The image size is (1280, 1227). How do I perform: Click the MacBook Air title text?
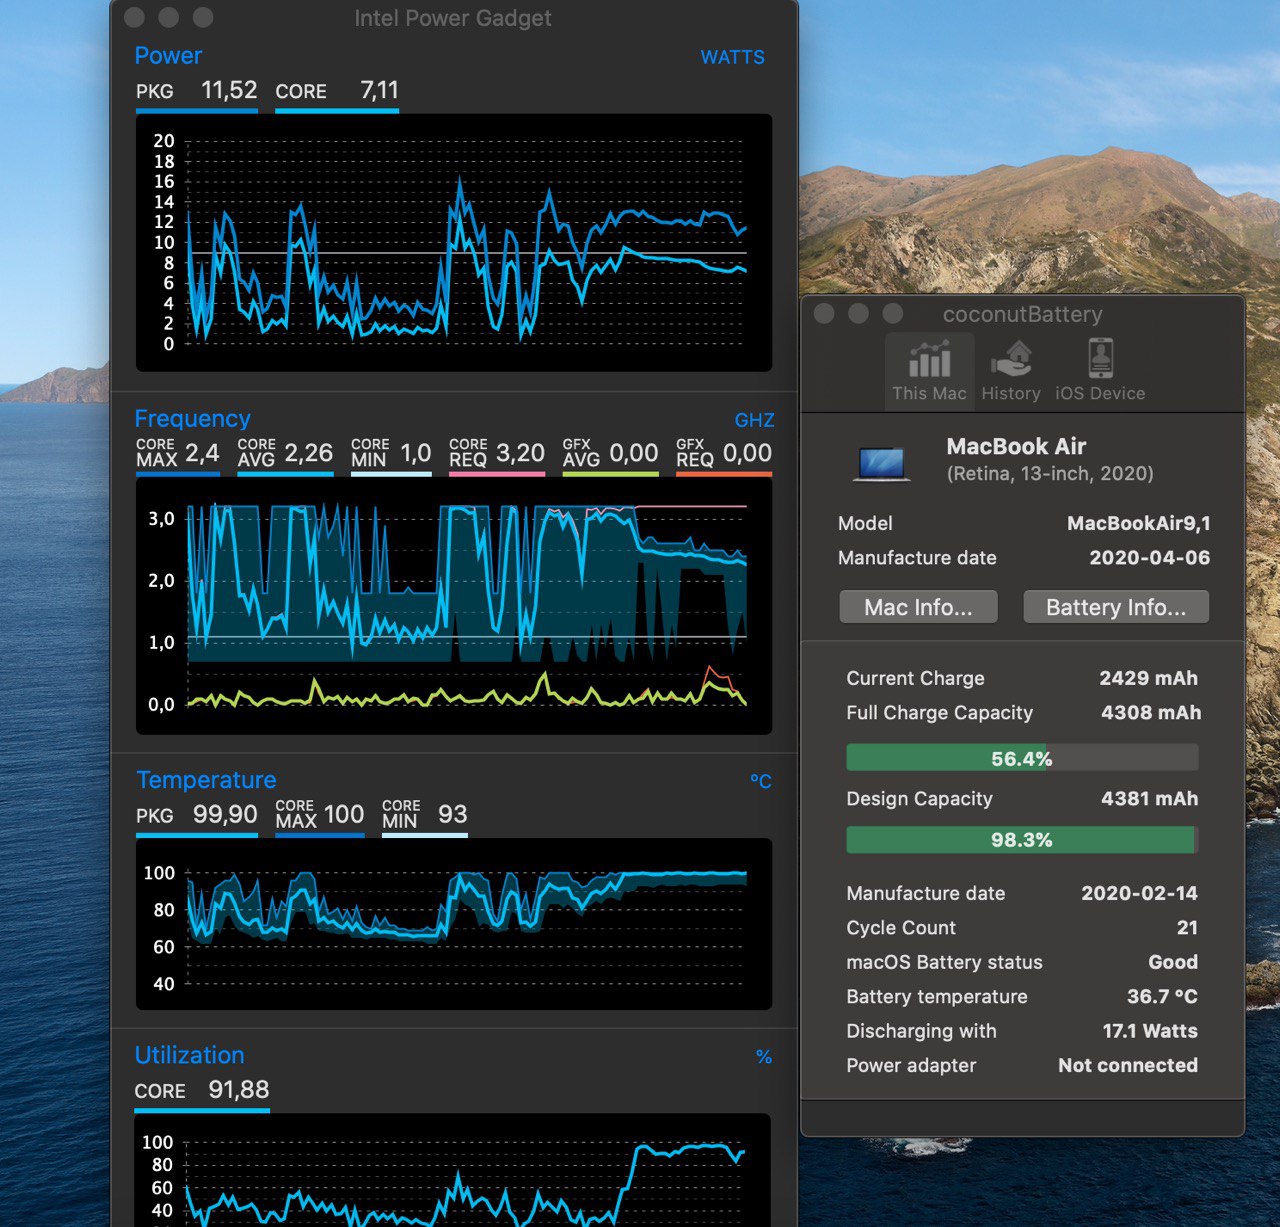coord(1016,446)
